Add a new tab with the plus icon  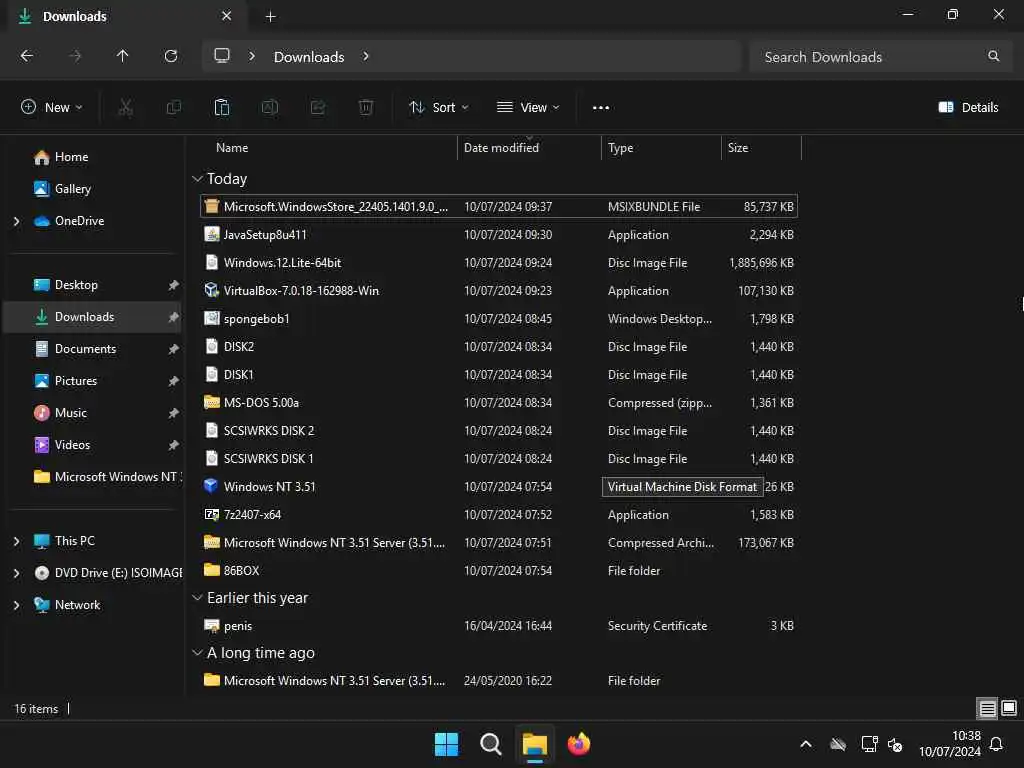pyautogui.click(x=270, y=16)
